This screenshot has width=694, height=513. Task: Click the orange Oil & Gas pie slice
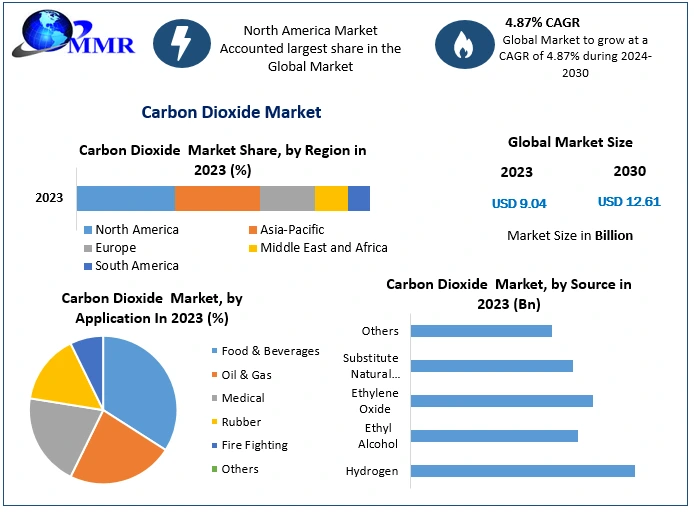tap(115, 455)
